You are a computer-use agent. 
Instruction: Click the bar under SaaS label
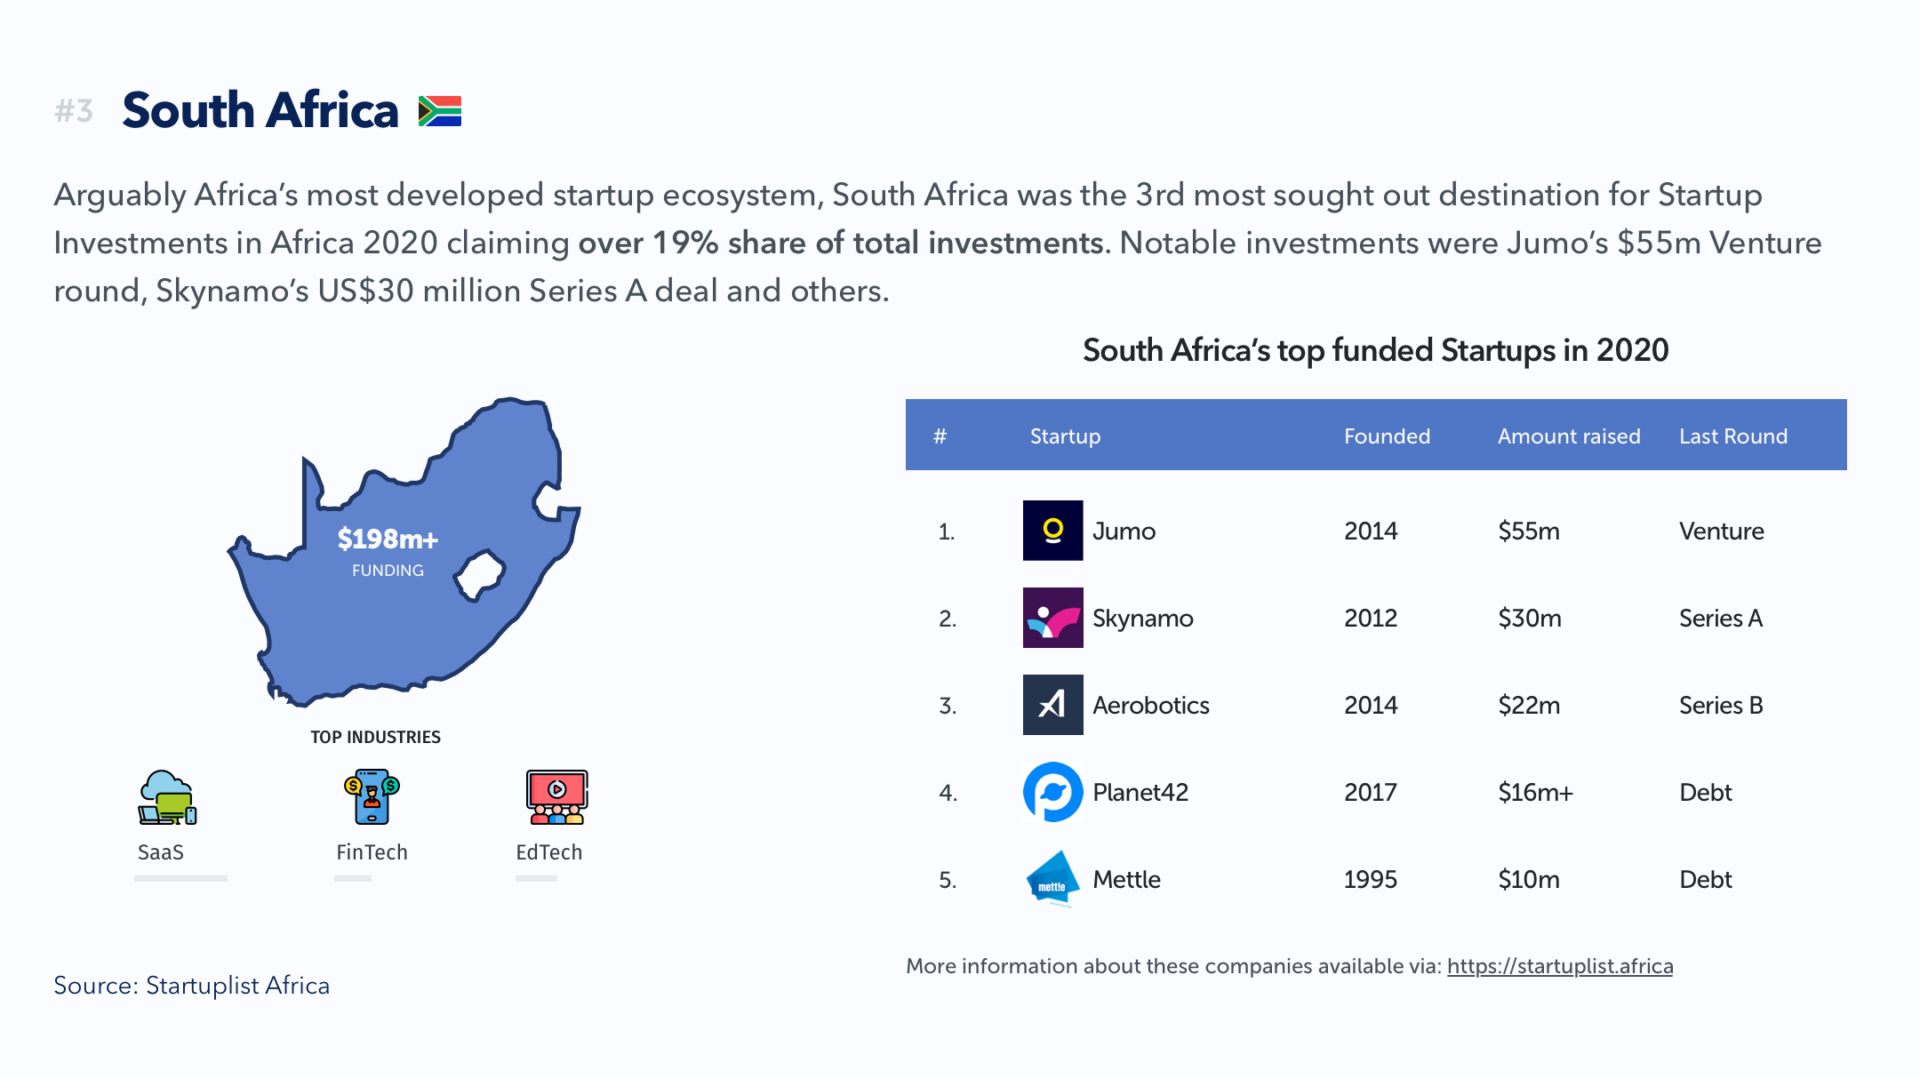click(181, 878)
